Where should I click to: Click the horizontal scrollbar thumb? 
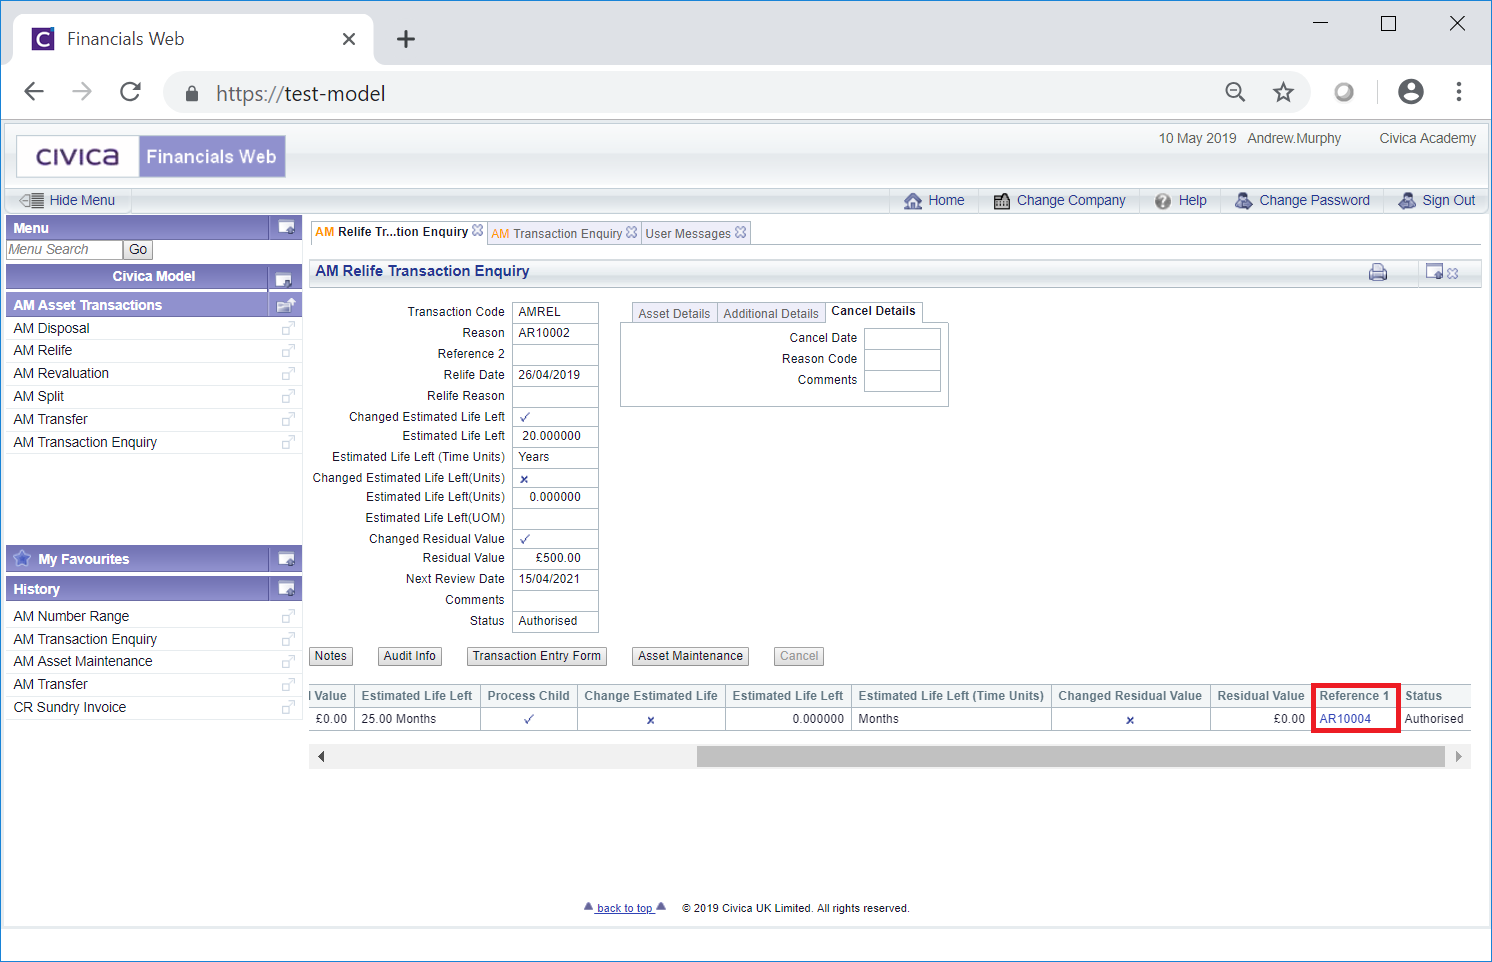[1071, 757]
